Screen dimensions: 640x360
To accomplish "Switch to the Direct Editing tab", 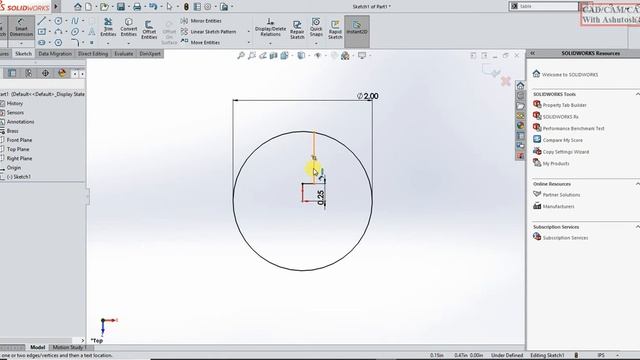I will coord(93,53).
